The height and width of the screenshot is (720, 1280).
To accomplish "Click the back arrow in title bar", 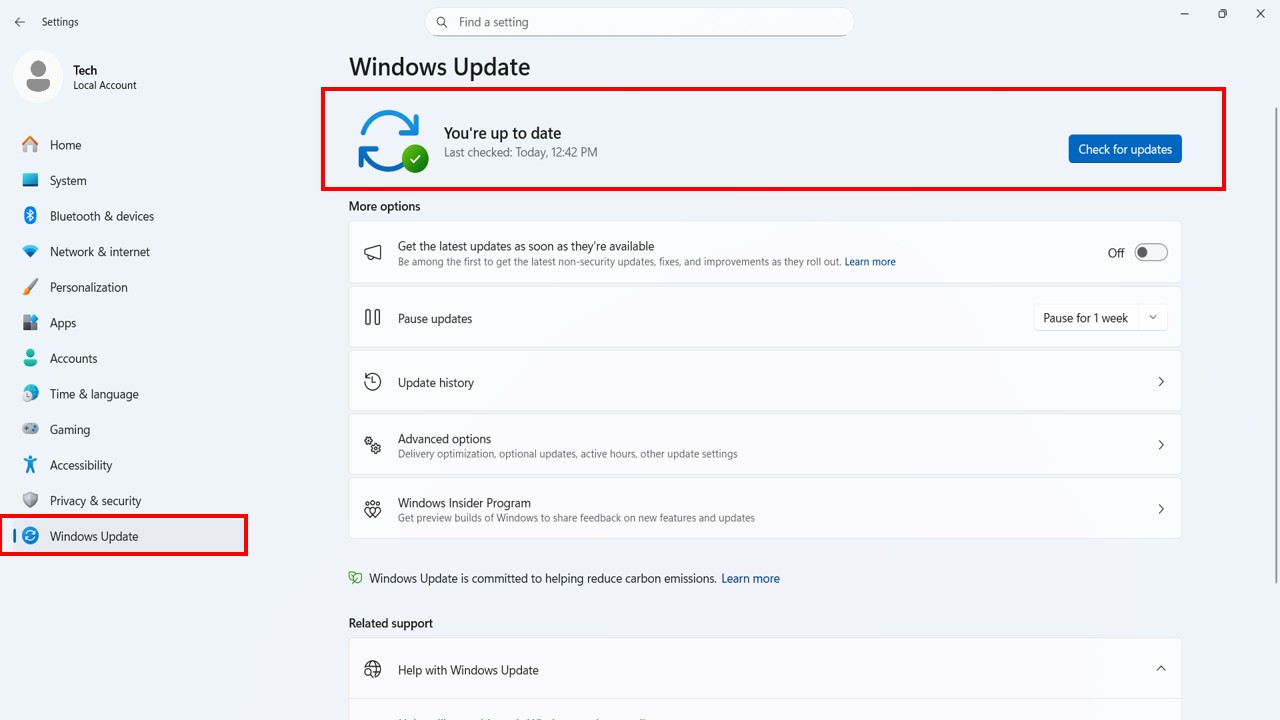I will (20, 22).
